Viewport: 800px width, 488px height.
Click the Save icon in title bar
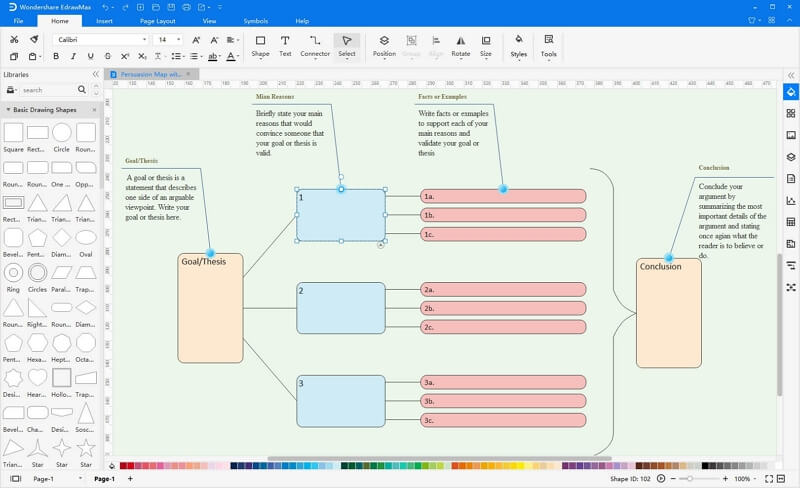[x=171, y=7]
